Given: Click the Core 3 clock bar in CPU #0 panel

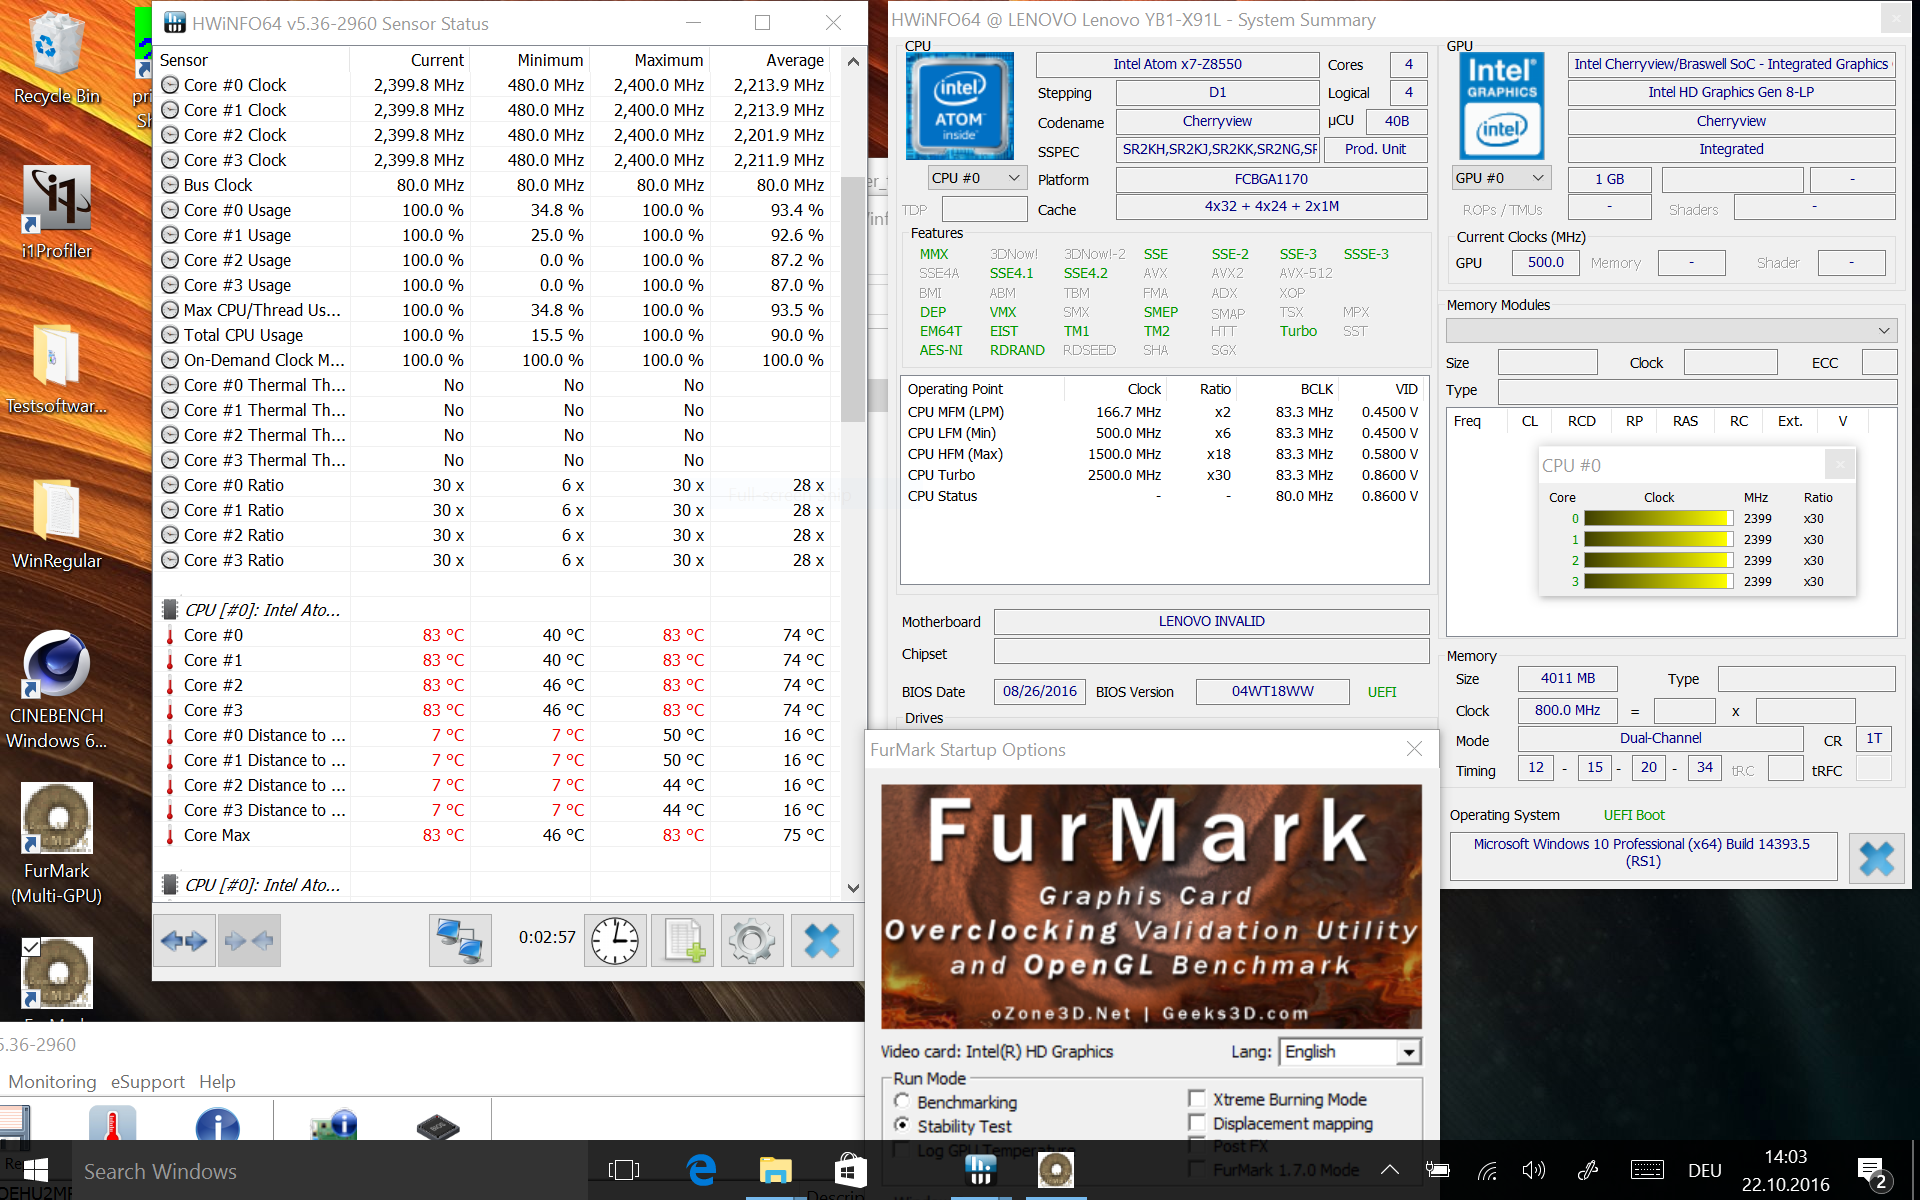Looking at the screenshot, I should (1658, 581).
